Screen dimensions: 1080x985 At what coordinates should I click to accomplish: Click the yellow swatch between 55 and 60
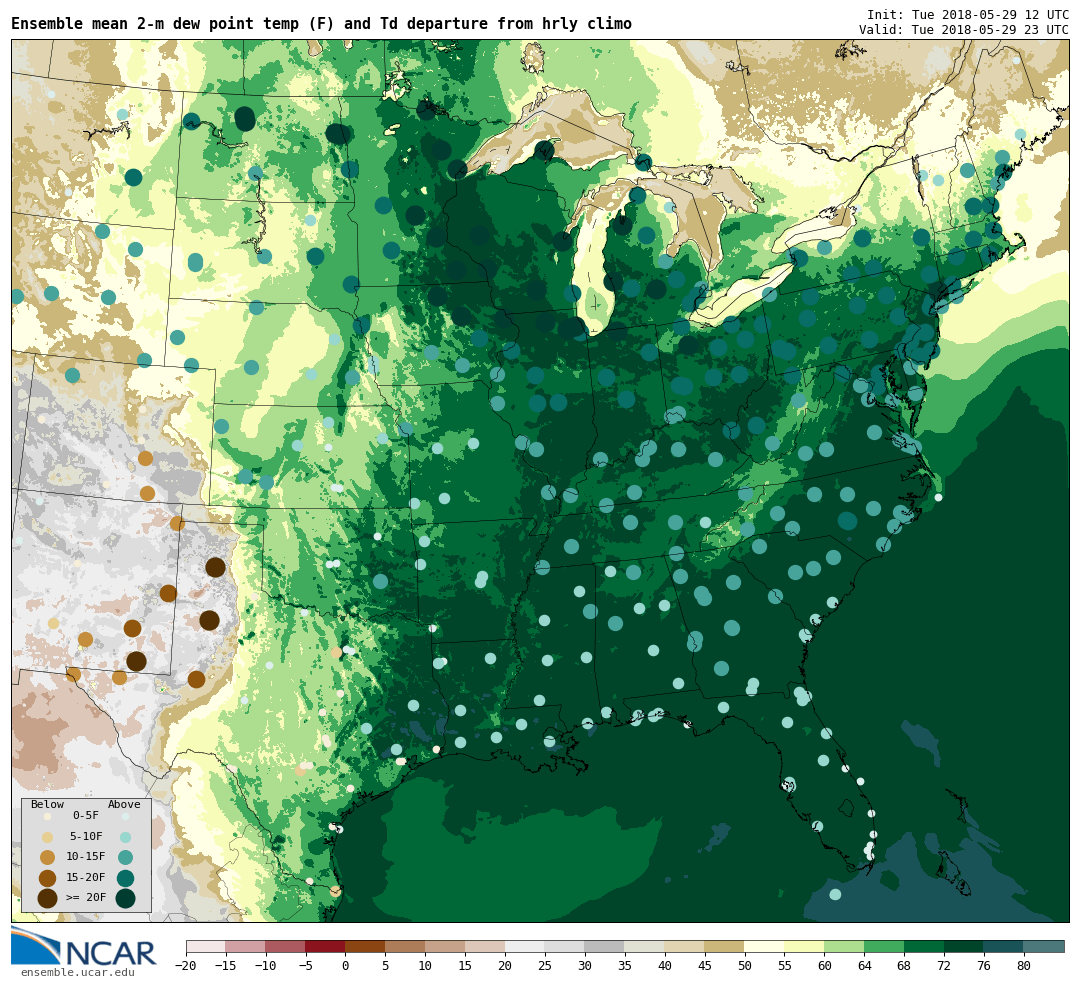(x=805, y=946)
